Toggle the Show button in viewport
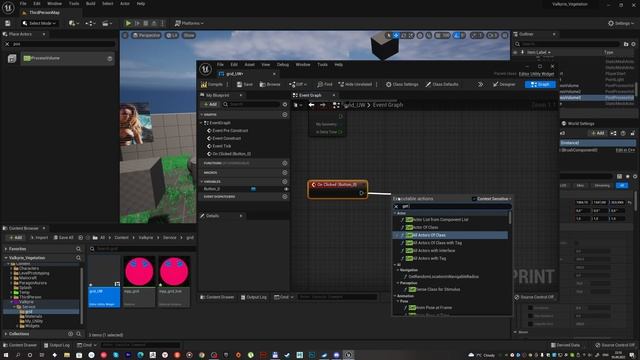 [x=189, y=36]
